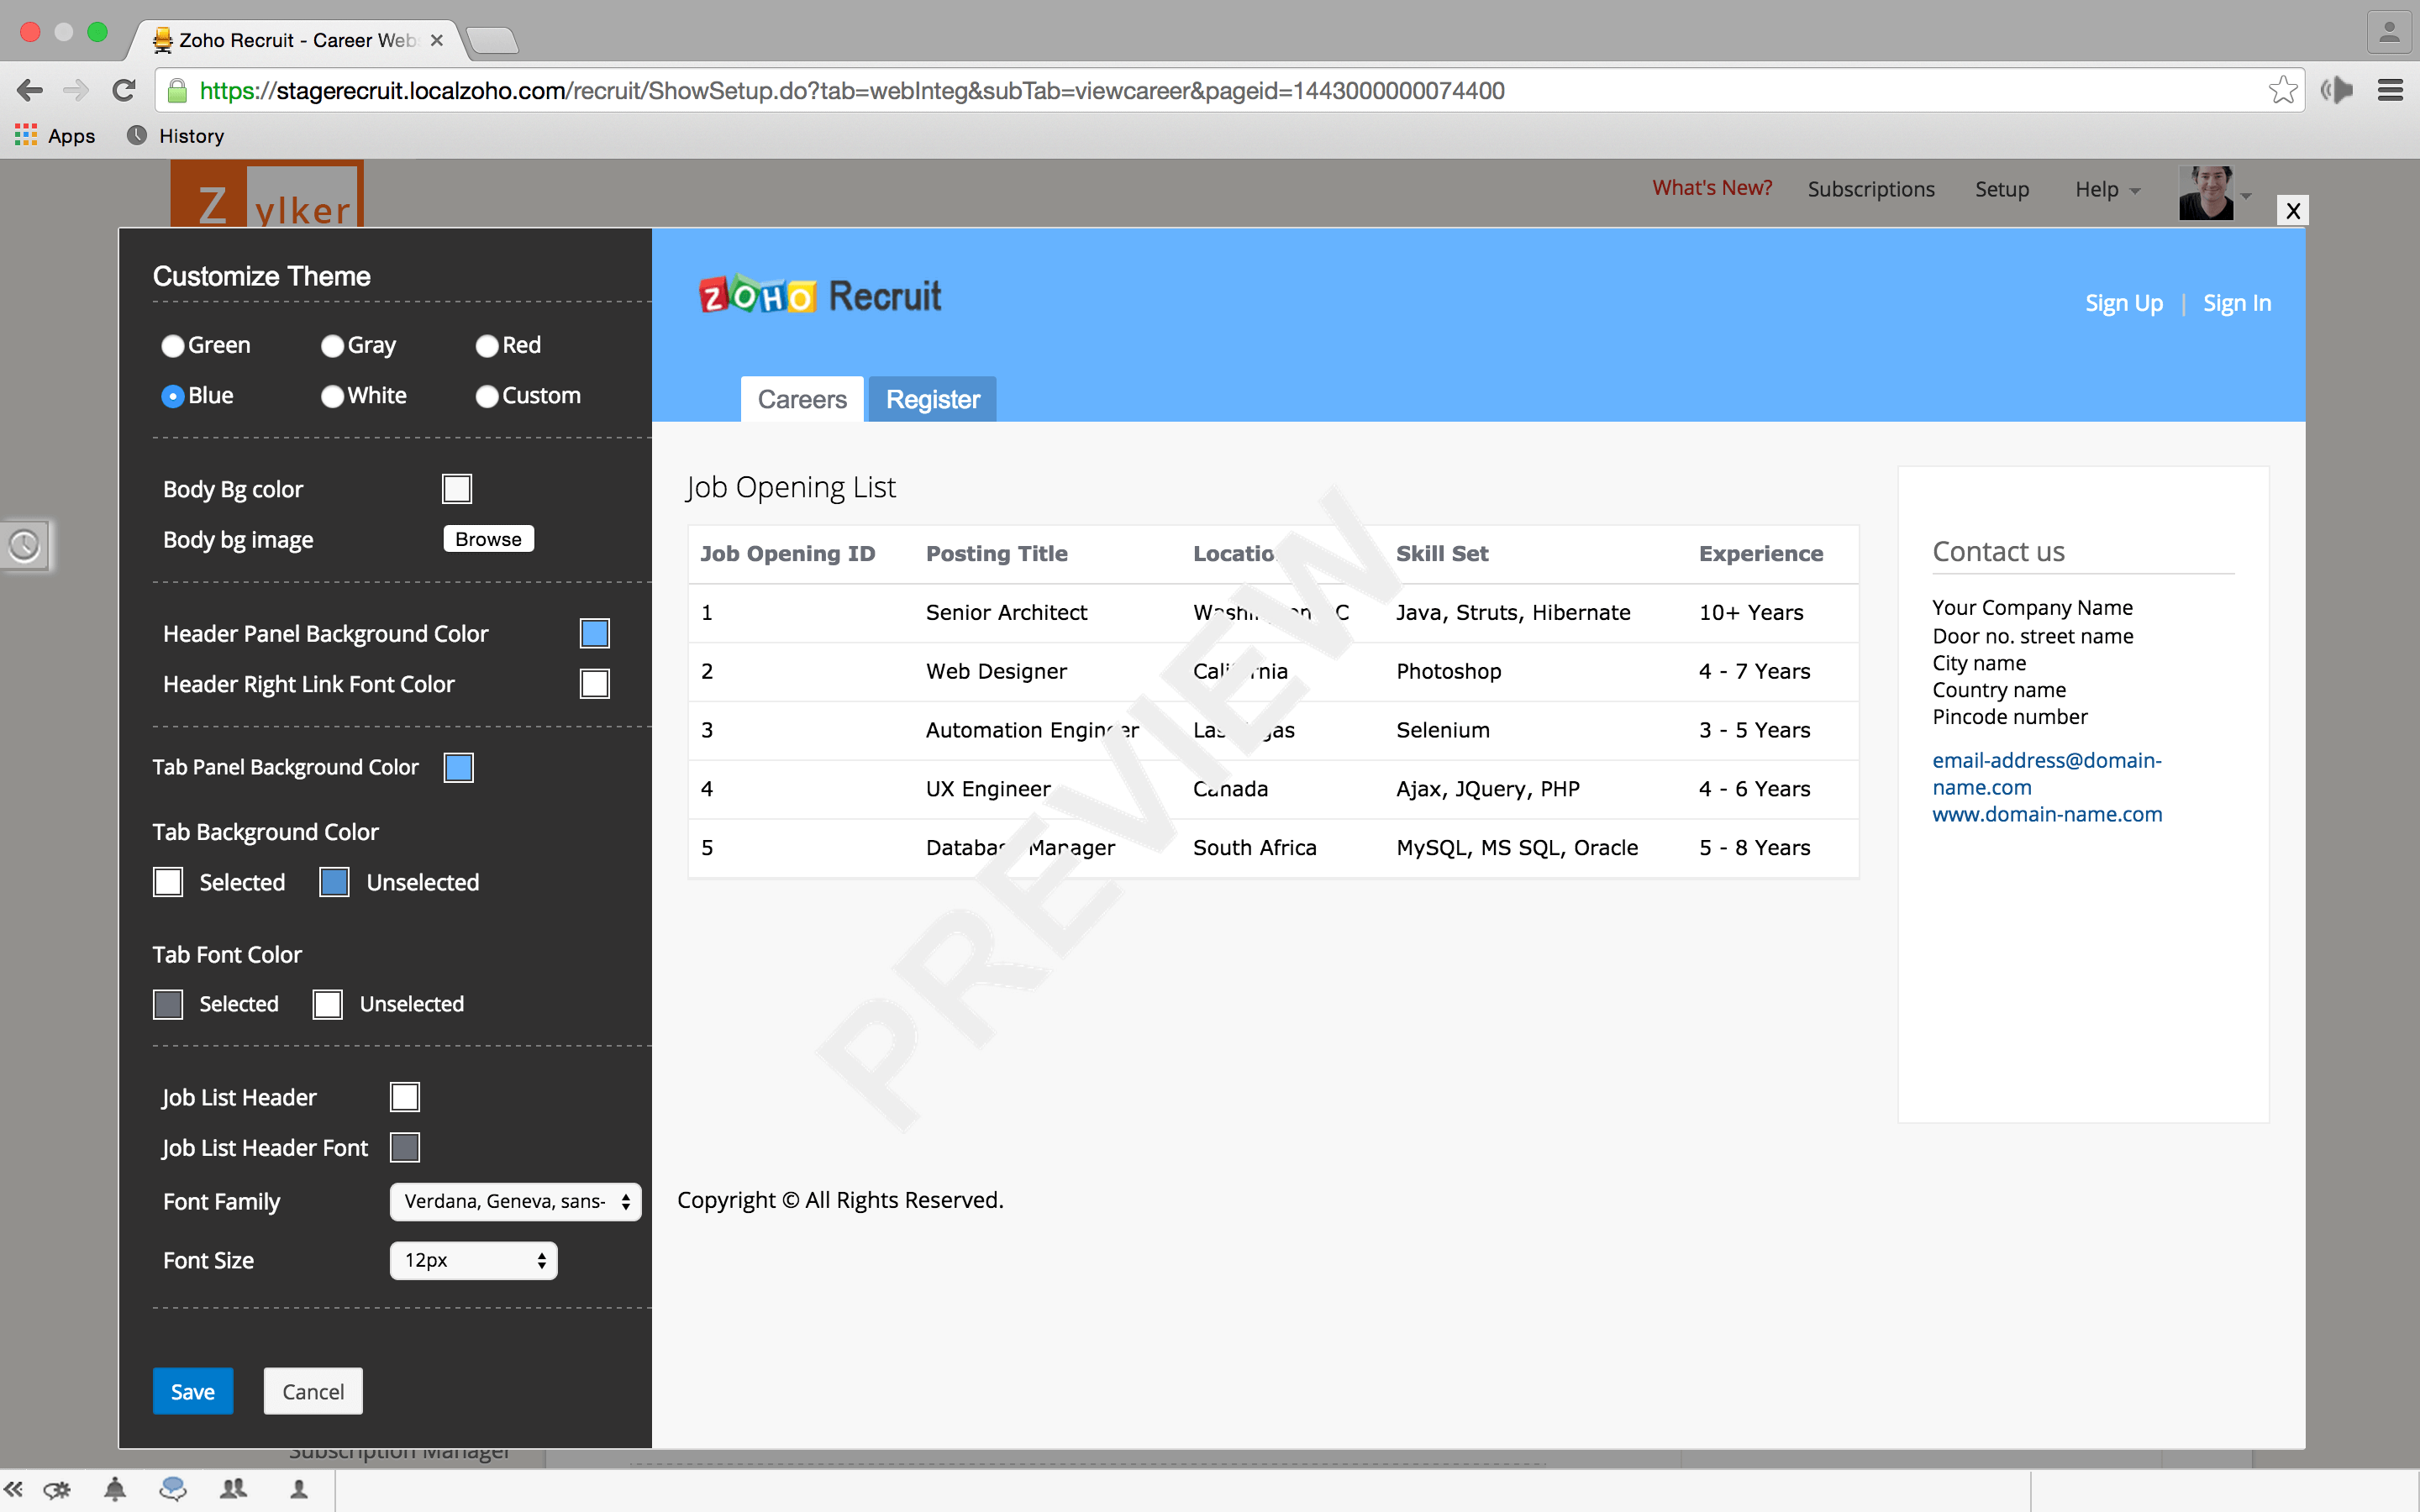Viewport: 2420px width, 1512px height.
Task: Close the theme preview with X
Action: (x=2293, y=210)
